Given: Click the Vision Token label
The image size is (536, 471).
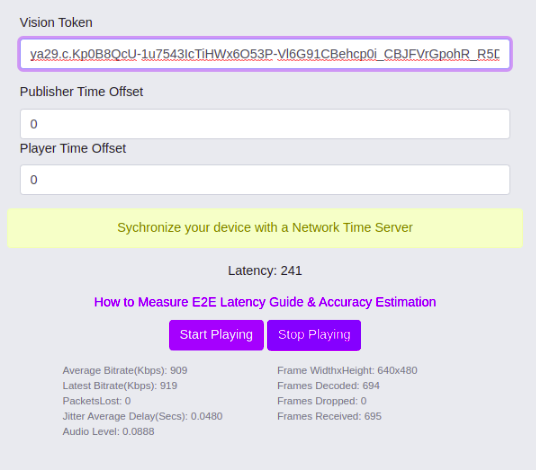Looking at the screenshot, I should point(56,23).
